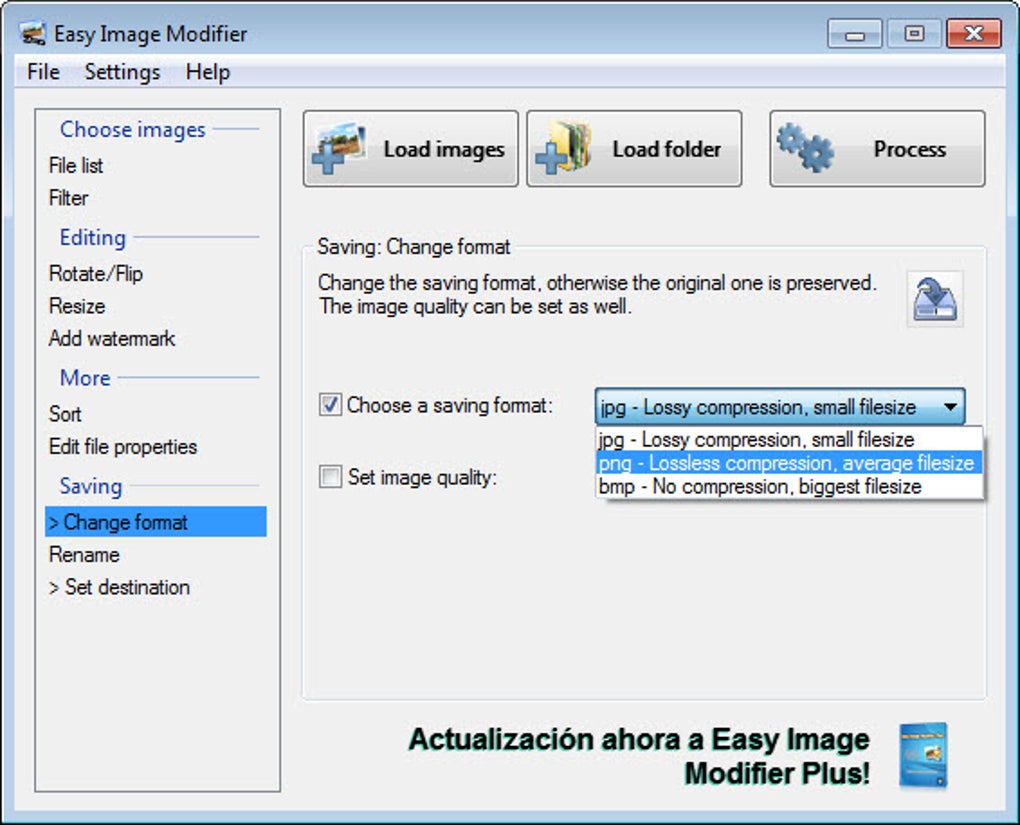Viewport: 1020px width, 825px height.
Task: Maximize the Easy Image Modifier window
Action: coord(914,34)
